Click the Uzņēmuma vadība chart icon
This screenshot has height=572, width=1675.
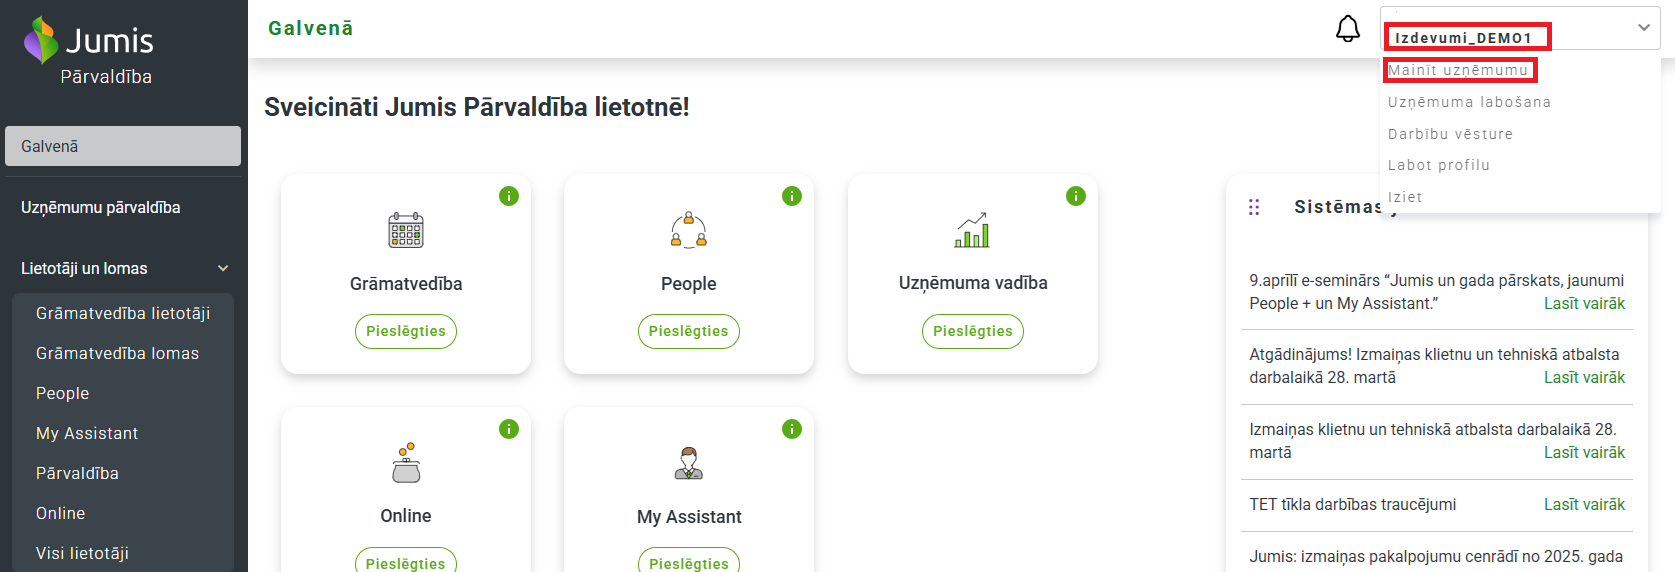[x=972, y=230]
